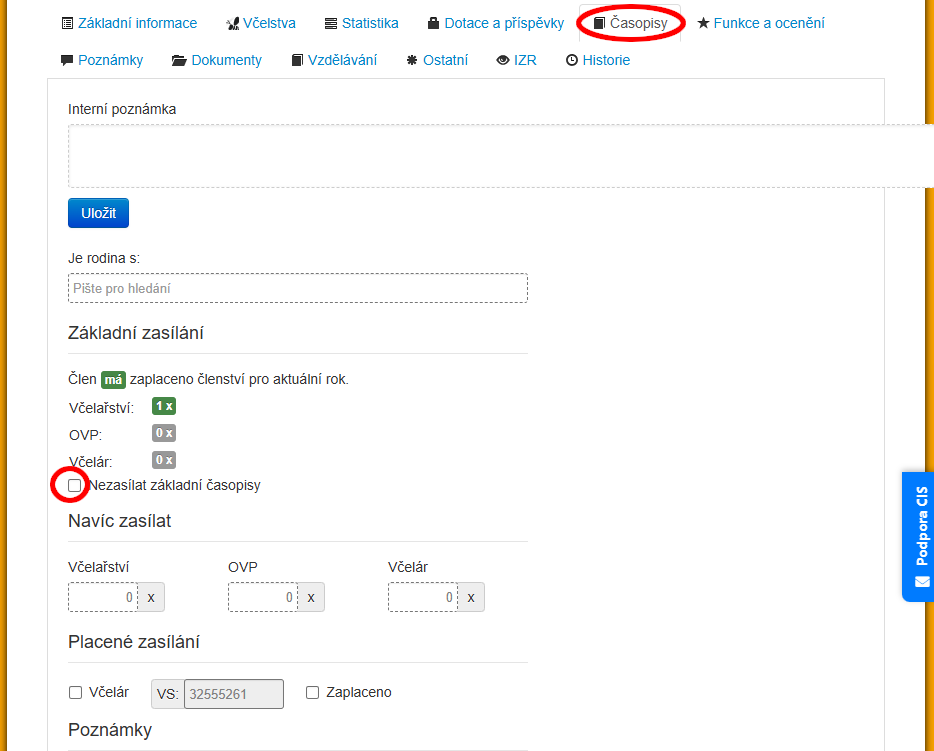Open the Dokumenty tab
The width and height of the screenshot is (934, 751).
[x=217, y=60]
